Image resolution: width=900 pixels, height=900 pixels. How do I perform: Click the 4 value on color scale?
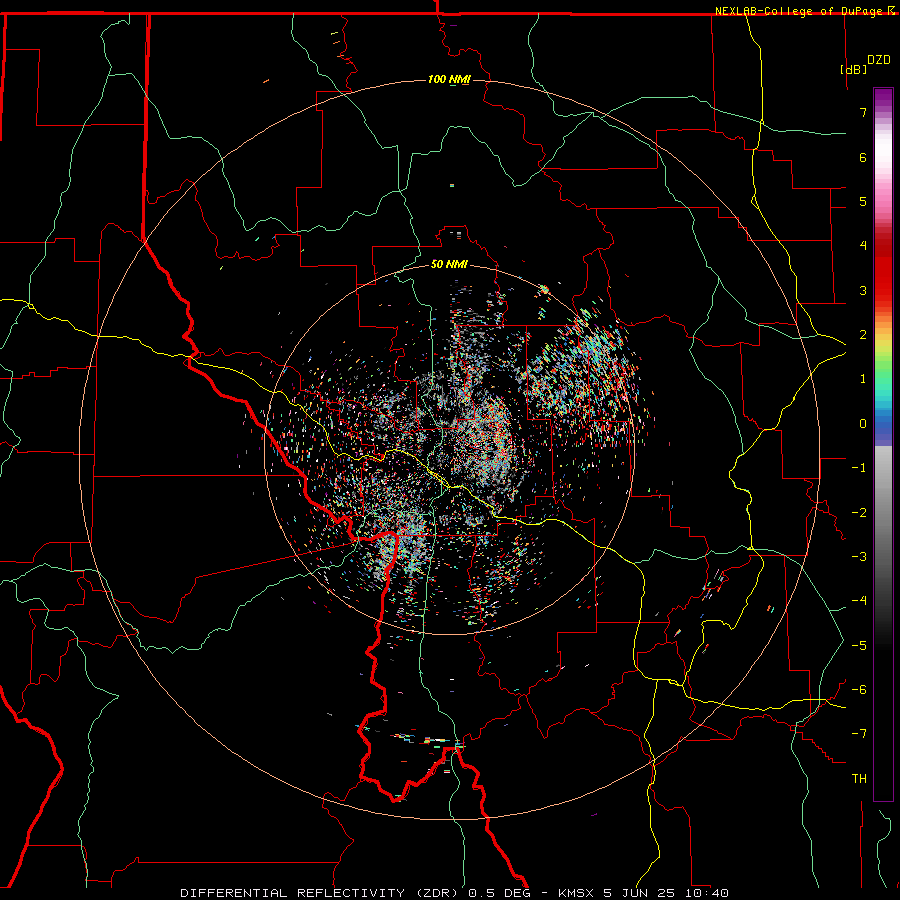coord(863,246)
